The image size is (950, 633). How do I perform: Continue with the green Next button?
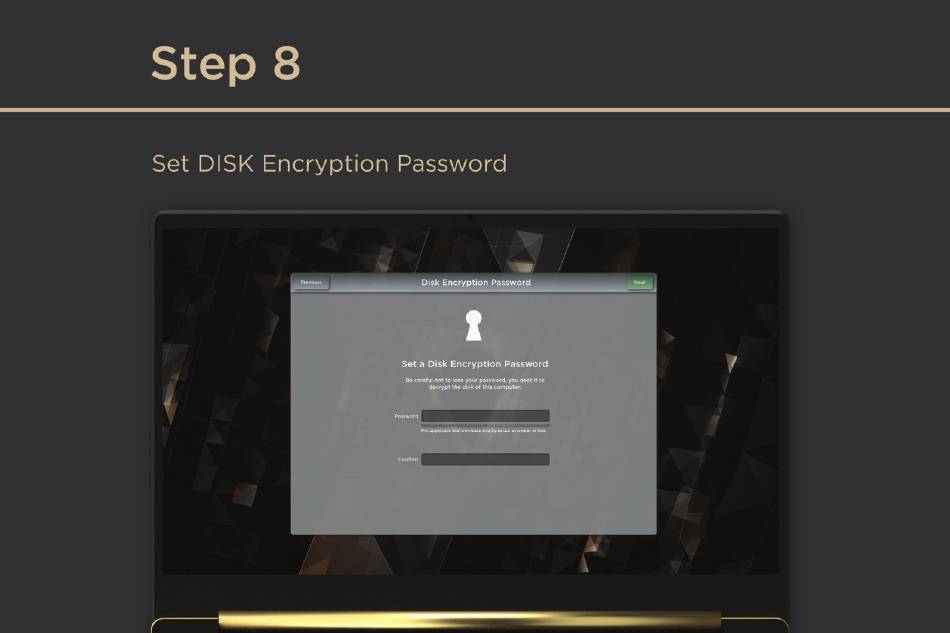[x=639, y=282]
